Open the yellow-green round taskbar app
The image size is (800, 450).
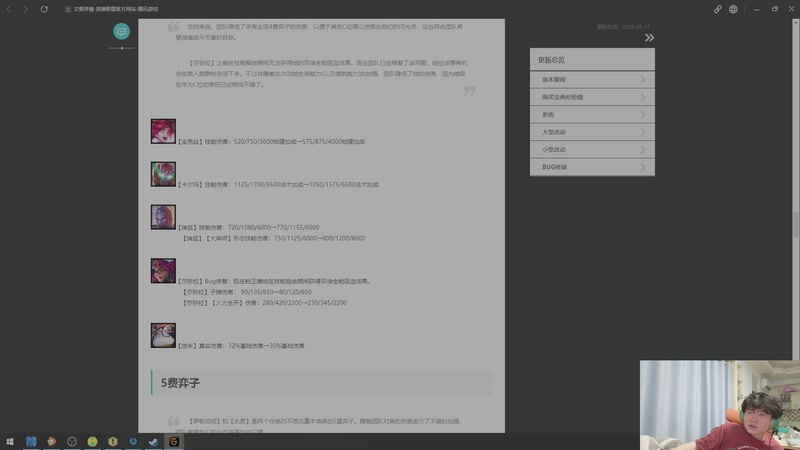coord(92,442)
